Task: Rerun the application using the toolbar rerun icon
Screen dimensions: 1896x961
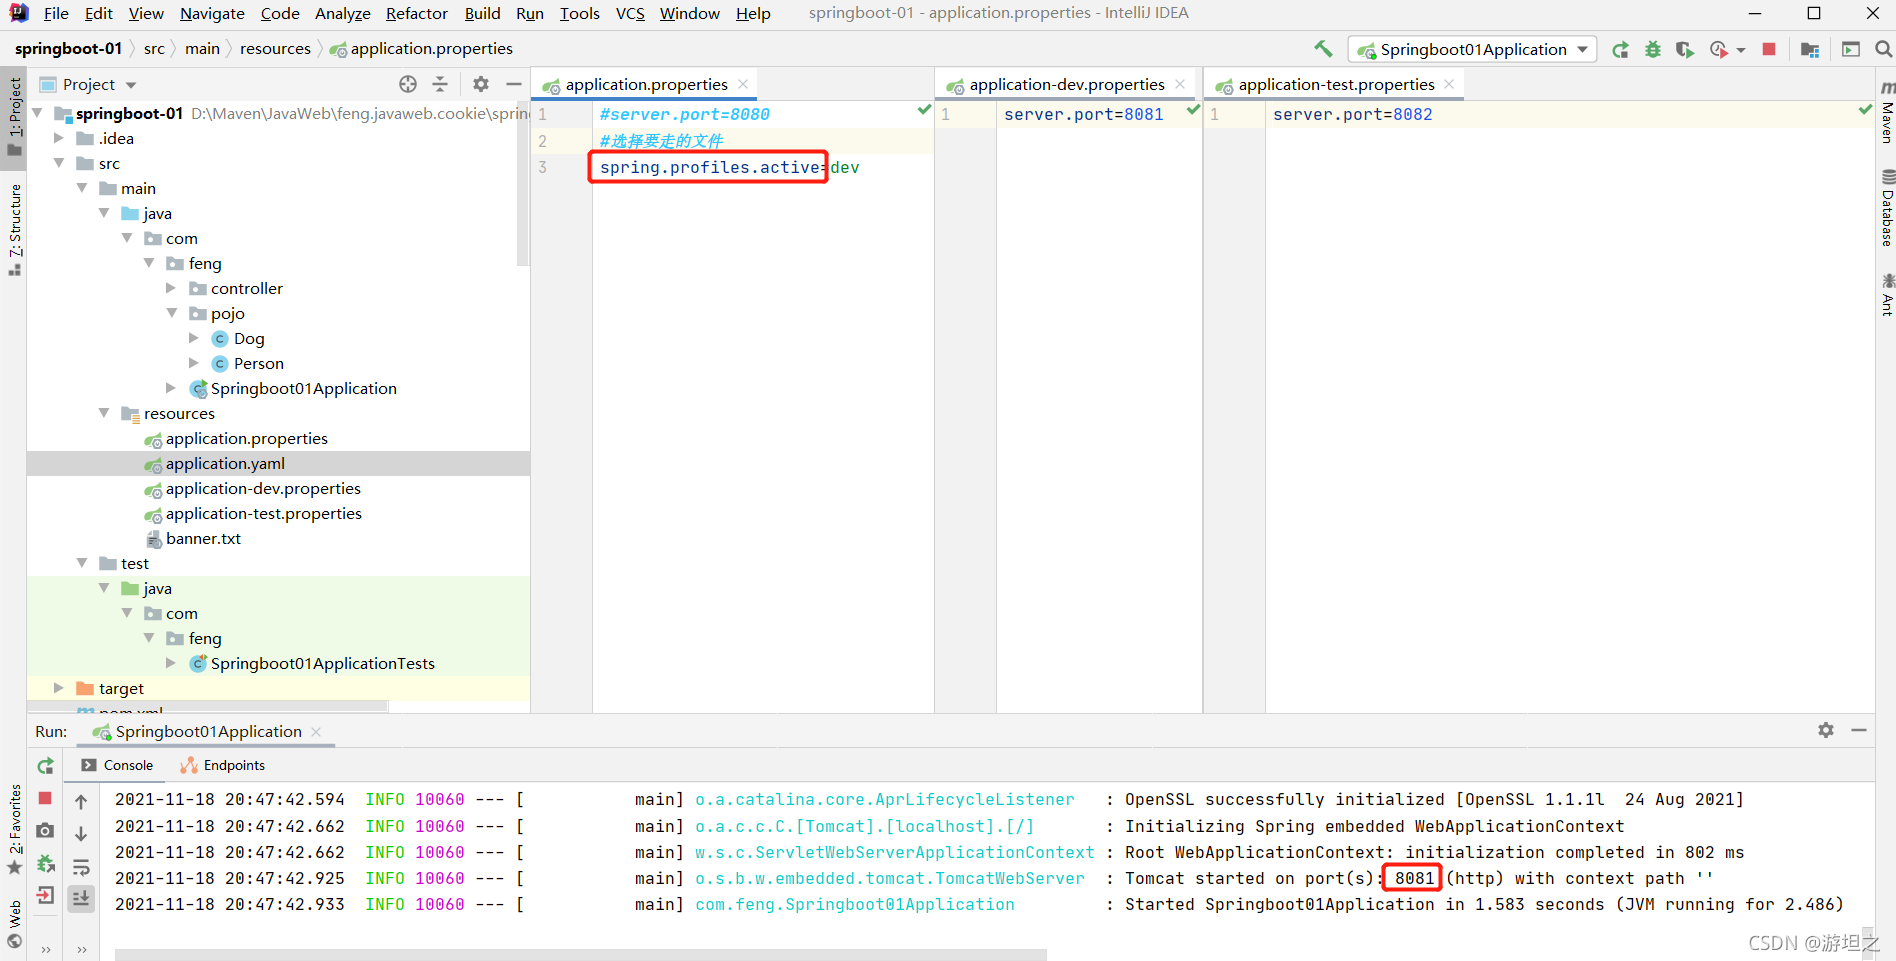Action: coord(1620,48)
